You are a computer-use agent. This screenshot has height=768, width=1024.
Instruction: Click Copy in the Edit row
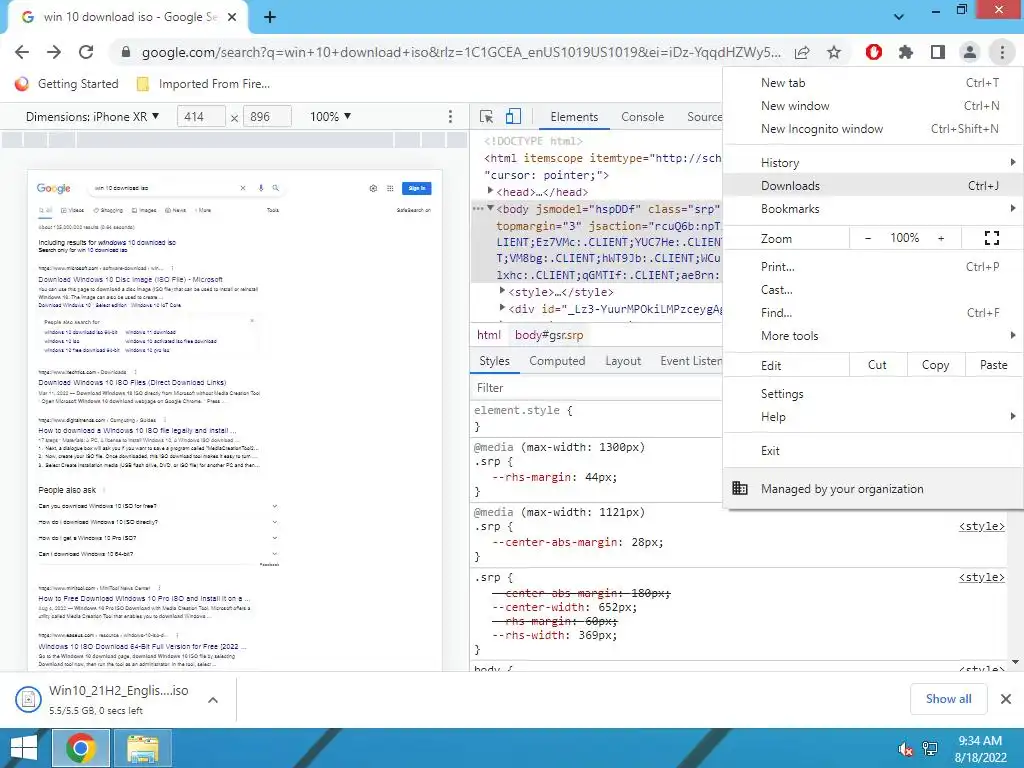[x=935, y=365]
